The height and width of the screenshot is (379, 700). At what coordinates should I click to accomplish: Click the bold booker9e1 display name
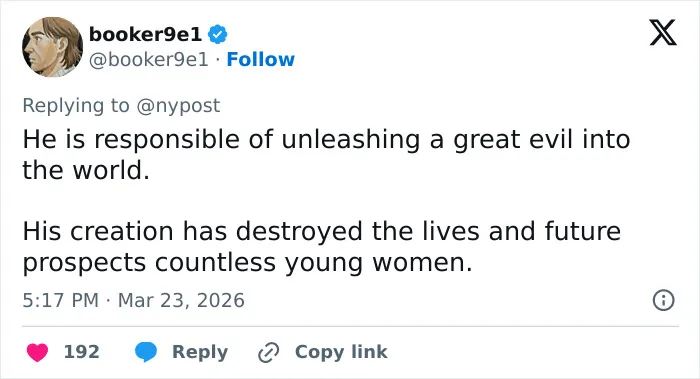146,34
